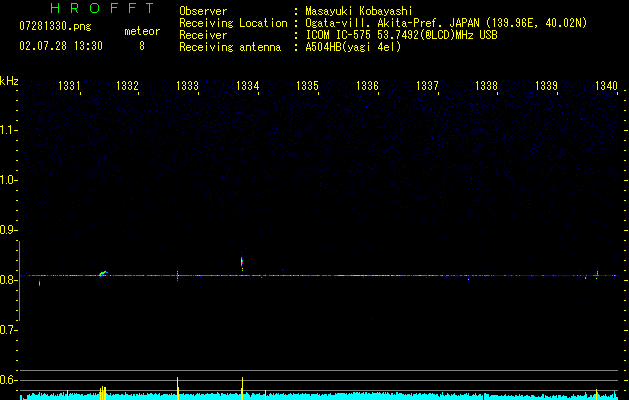Click the 1.1 kHz frequency label
Screen dimensions: 629x400
tap(8, 130)
